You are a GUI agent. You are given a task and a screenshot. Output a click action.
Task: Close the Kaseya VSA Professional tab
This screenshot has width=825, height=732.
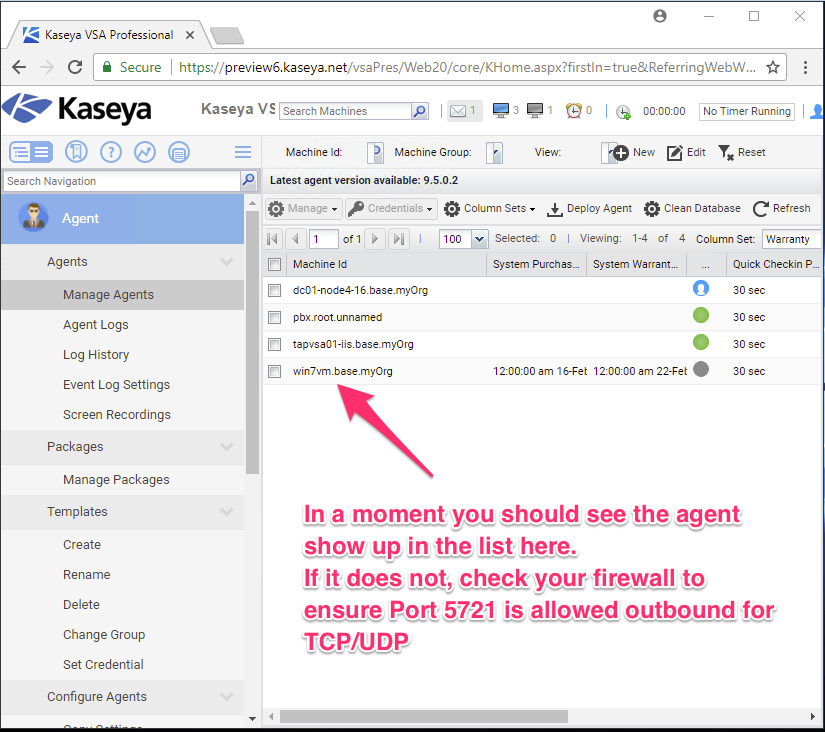pos(190,35)
